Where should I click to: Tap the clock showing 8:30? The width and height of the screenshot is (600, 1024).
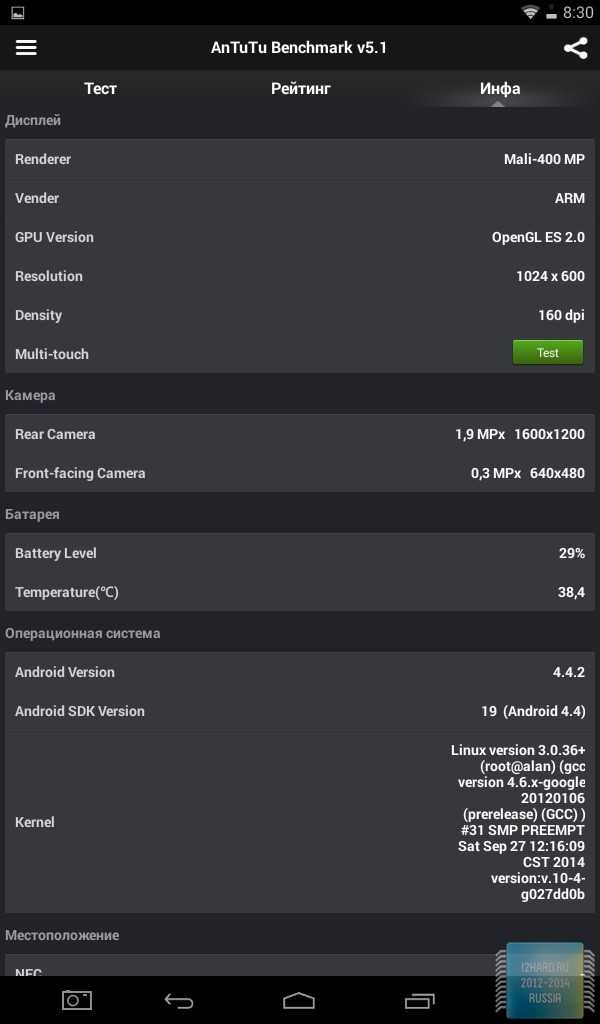[578, 12]
